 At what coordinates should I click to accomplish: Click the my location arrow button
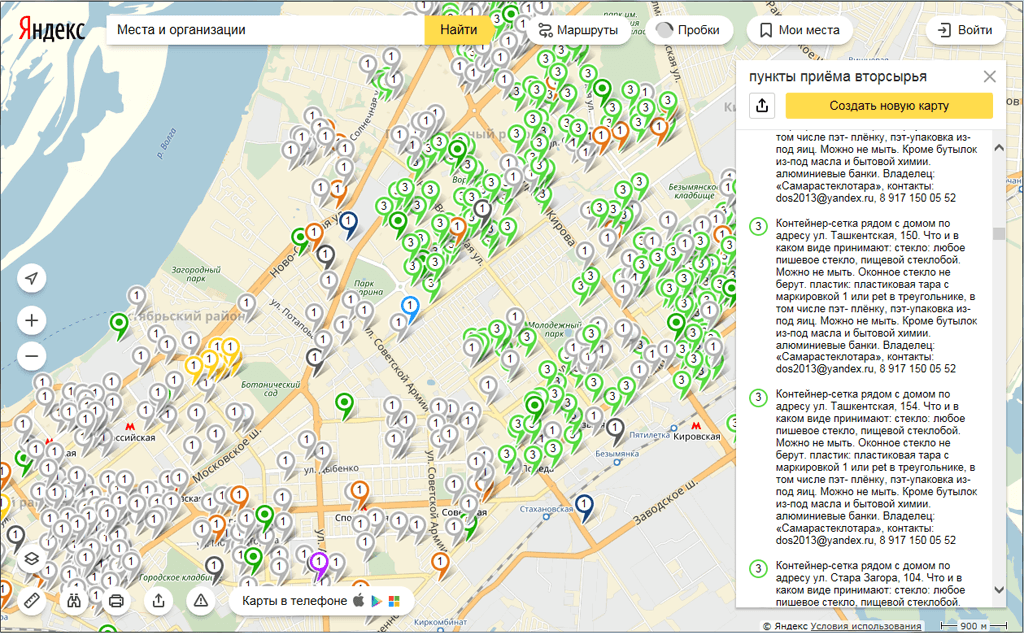pyautogui.click(x=31, y=278)
